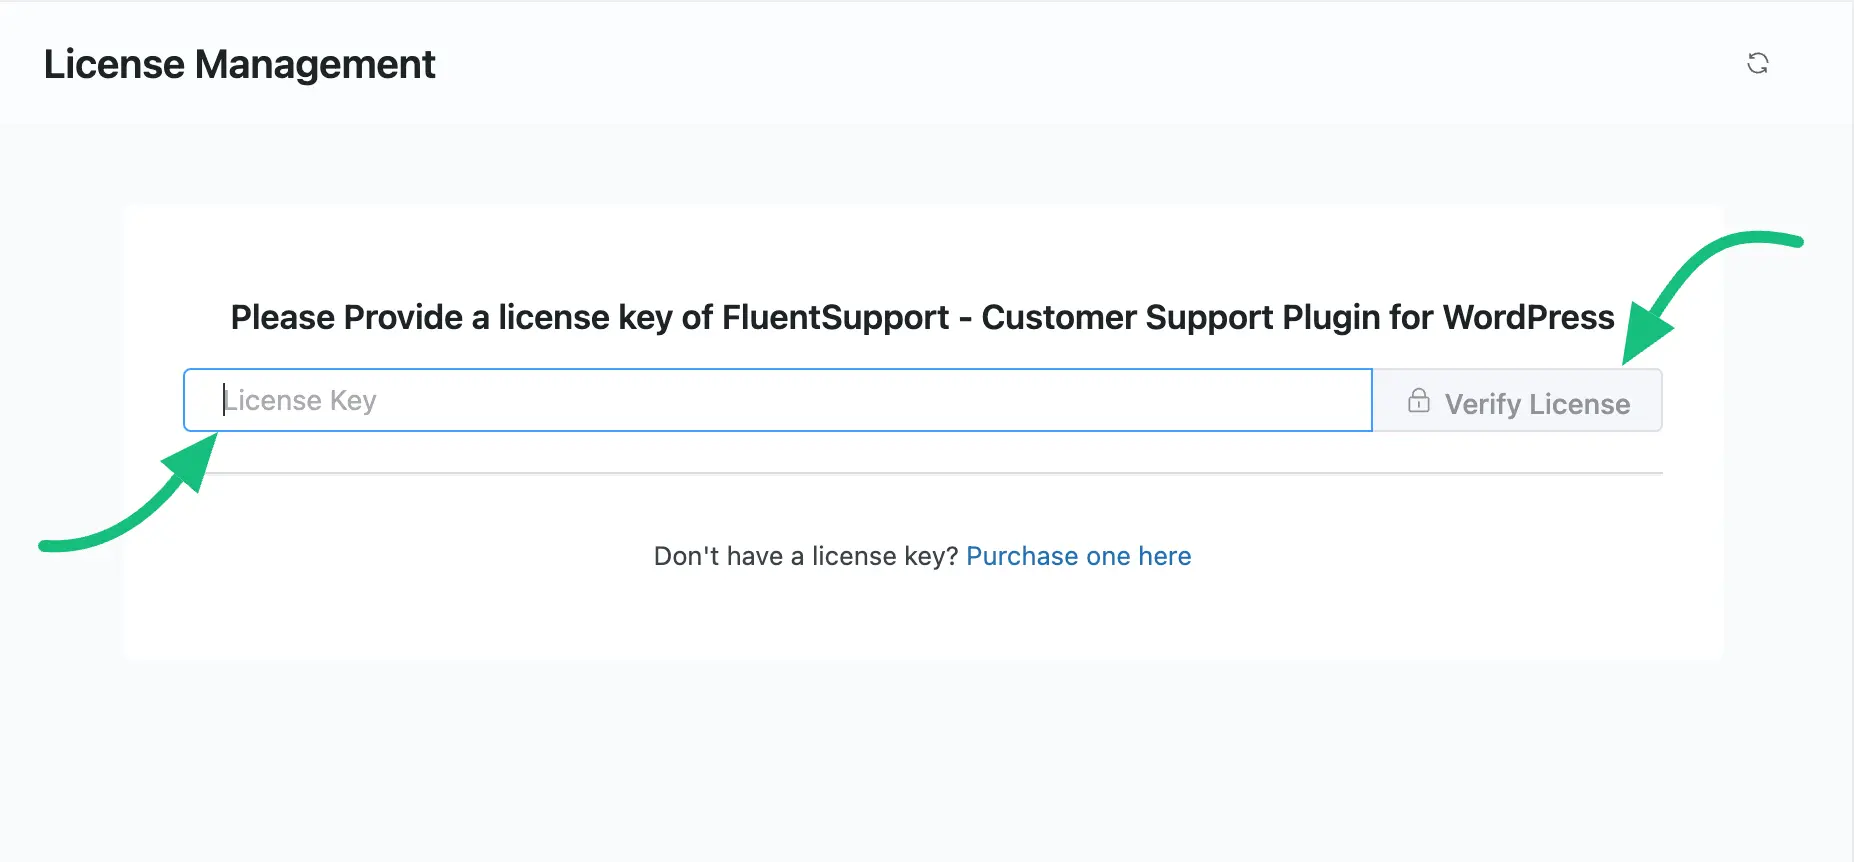1854x862 pixels.
Task: Focus the License Key input field
Action: point(778,400)
